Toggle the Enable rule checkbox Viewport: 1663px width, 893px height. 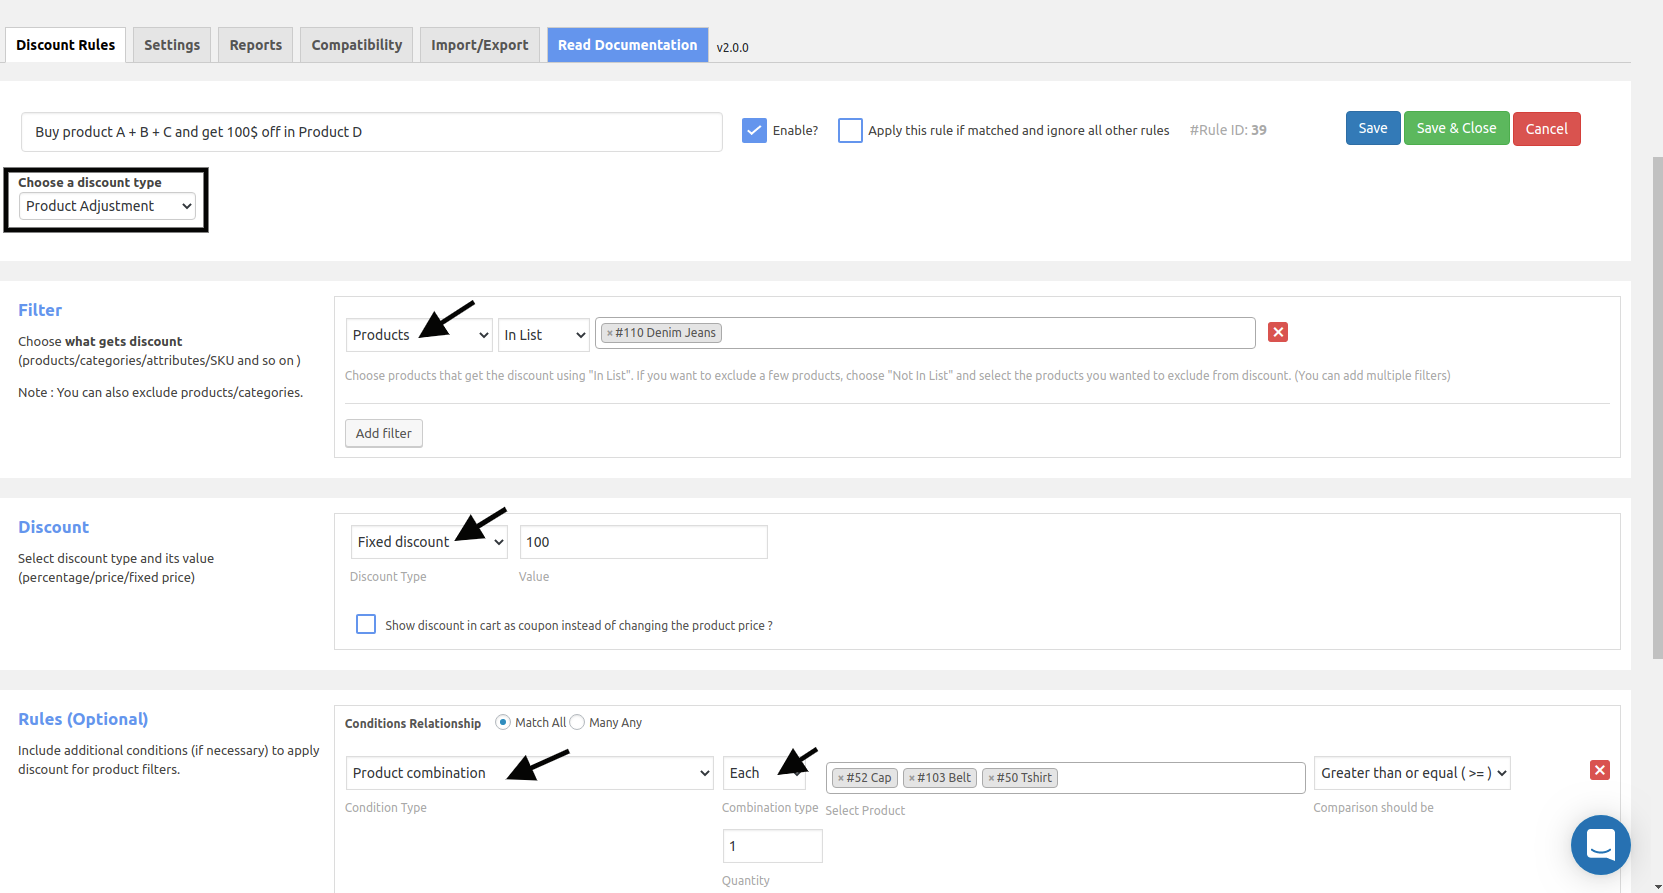coord(754,130)
